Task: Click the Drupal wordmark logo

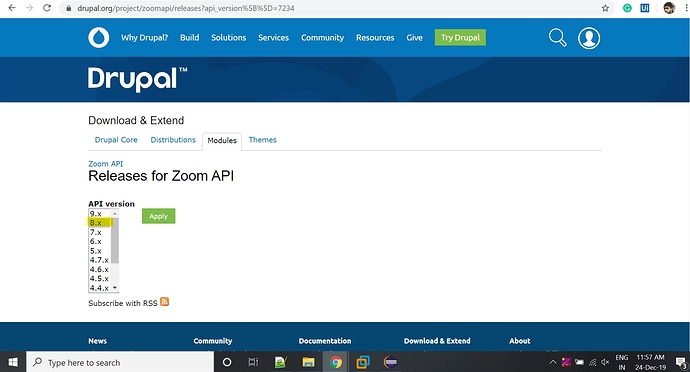Action: point(137,79)
